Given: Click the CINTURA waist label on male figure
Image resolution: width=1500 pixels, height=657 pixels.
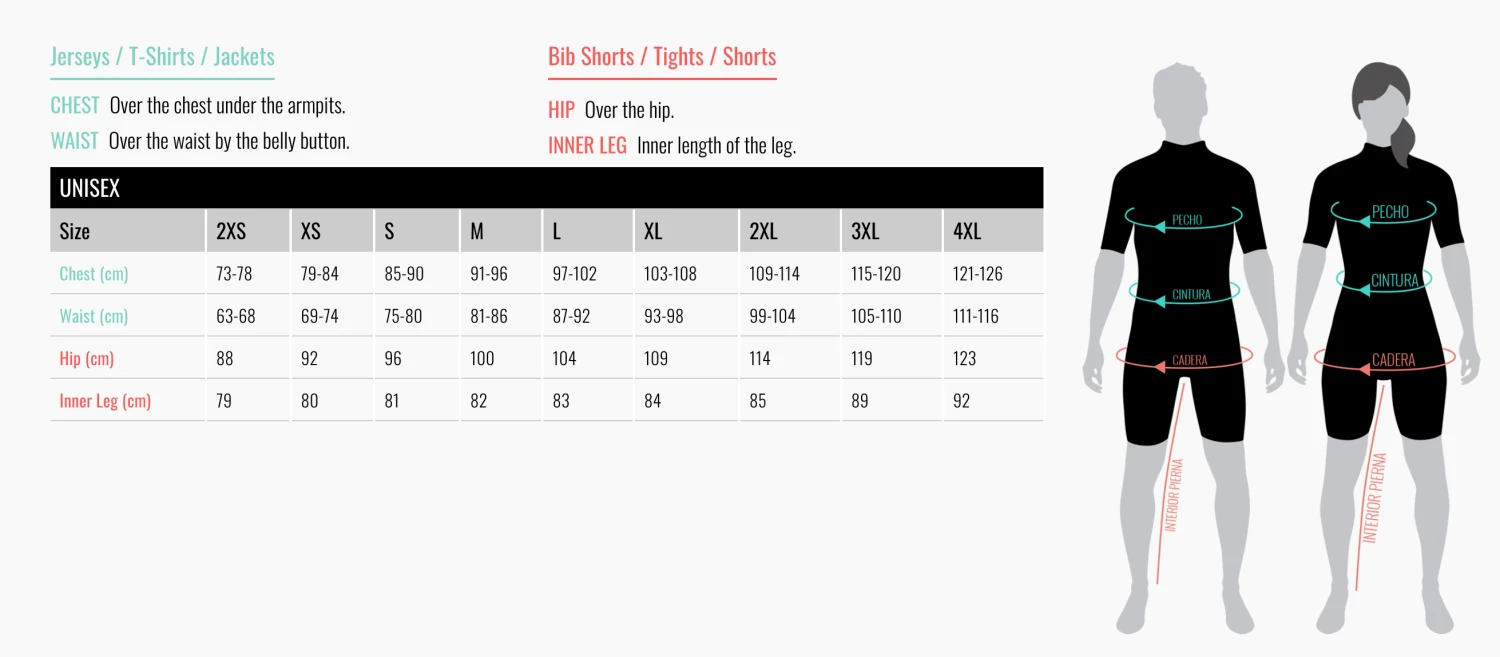Looking at the screenshot, I should tap(1191, 295).
